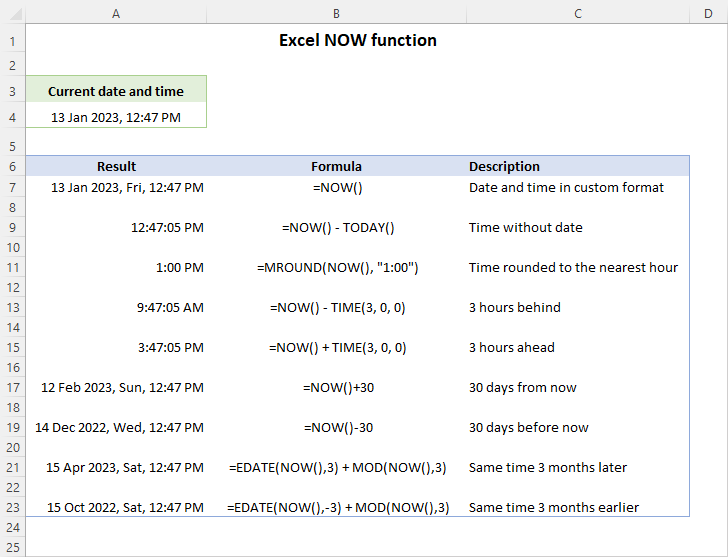Click the 'Description' column heading
728x557 pixels.
[578, 167]
